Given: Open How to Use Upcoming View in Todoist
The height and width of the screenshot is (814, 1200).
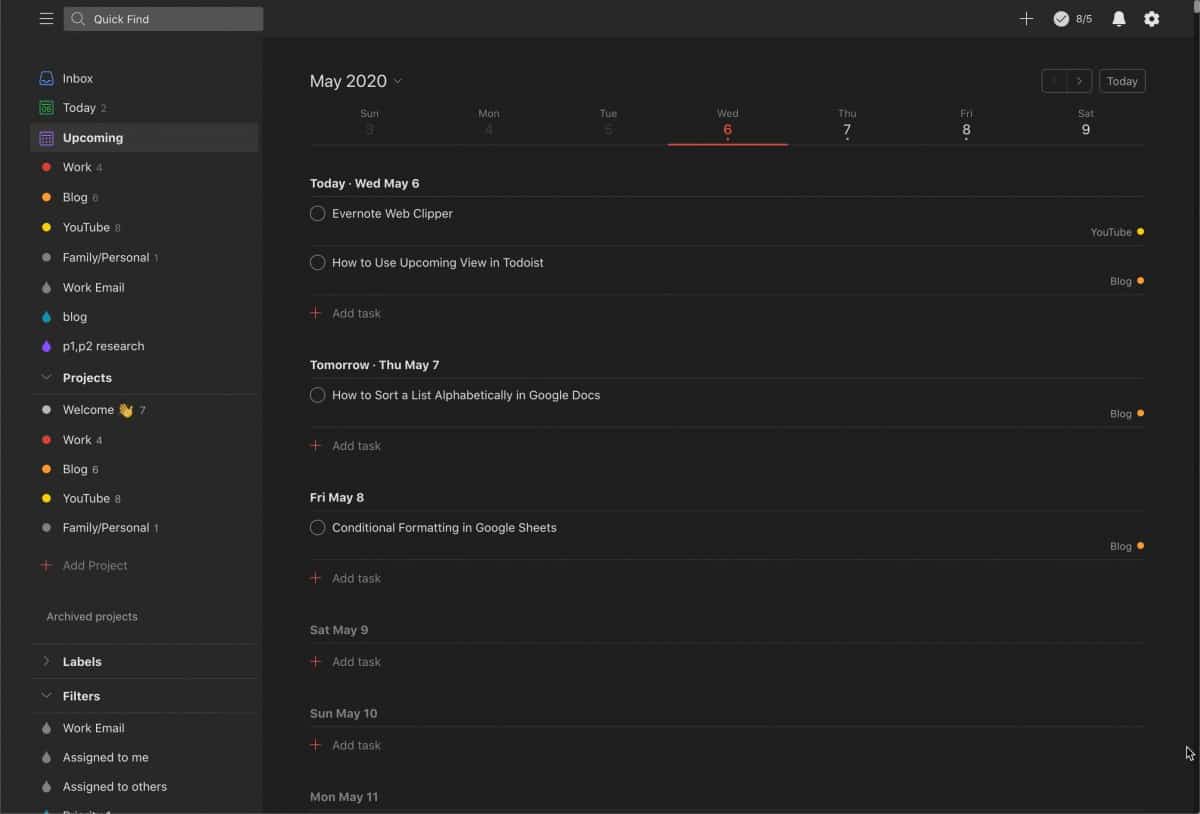Looking at the screenshot, I should pos(438,262).
